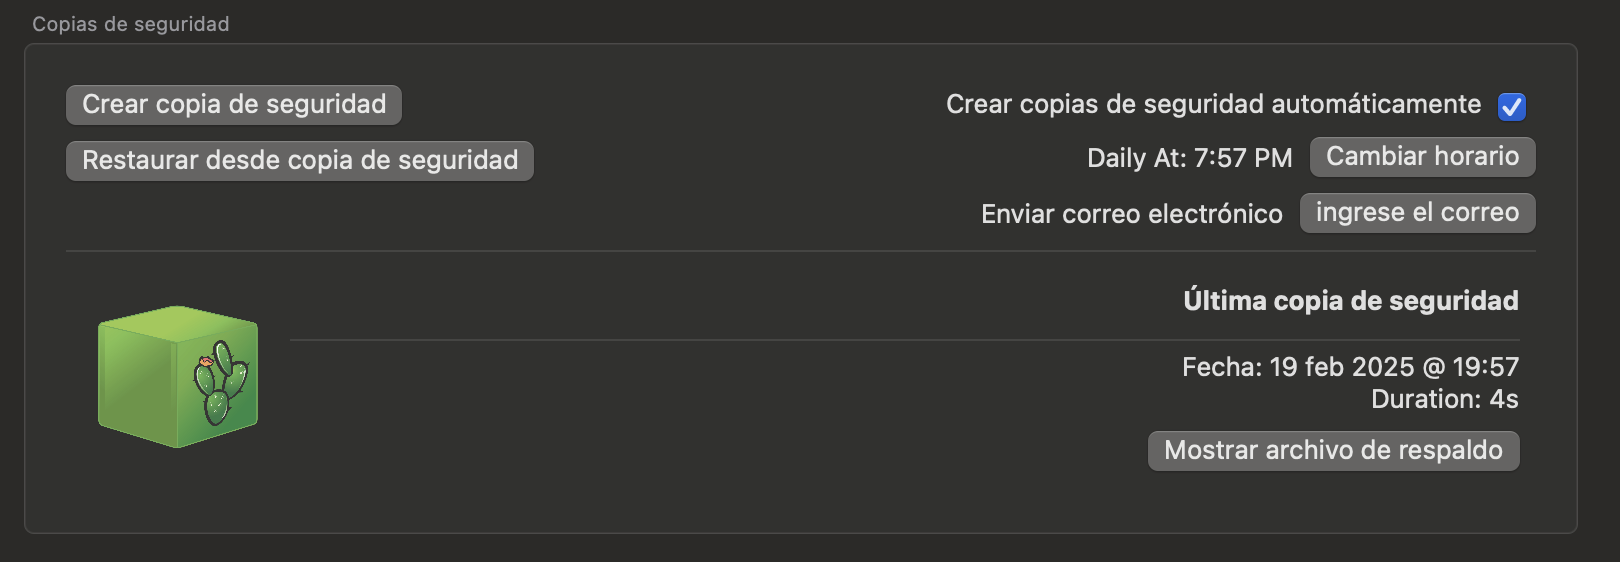This screenshot has width=1620, height=562.
Task: Click the 'Enviar correo electrónico' label
Action: tap(1131, 214)
